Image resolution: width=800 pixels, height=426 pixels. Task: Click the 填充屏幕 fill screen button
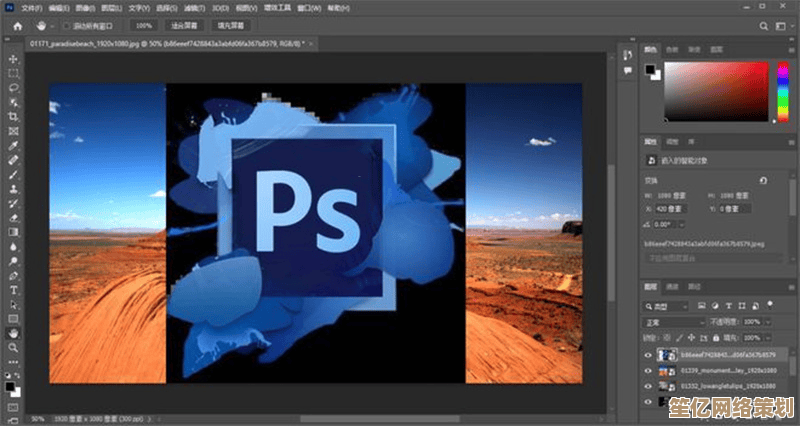click(231, 26)
